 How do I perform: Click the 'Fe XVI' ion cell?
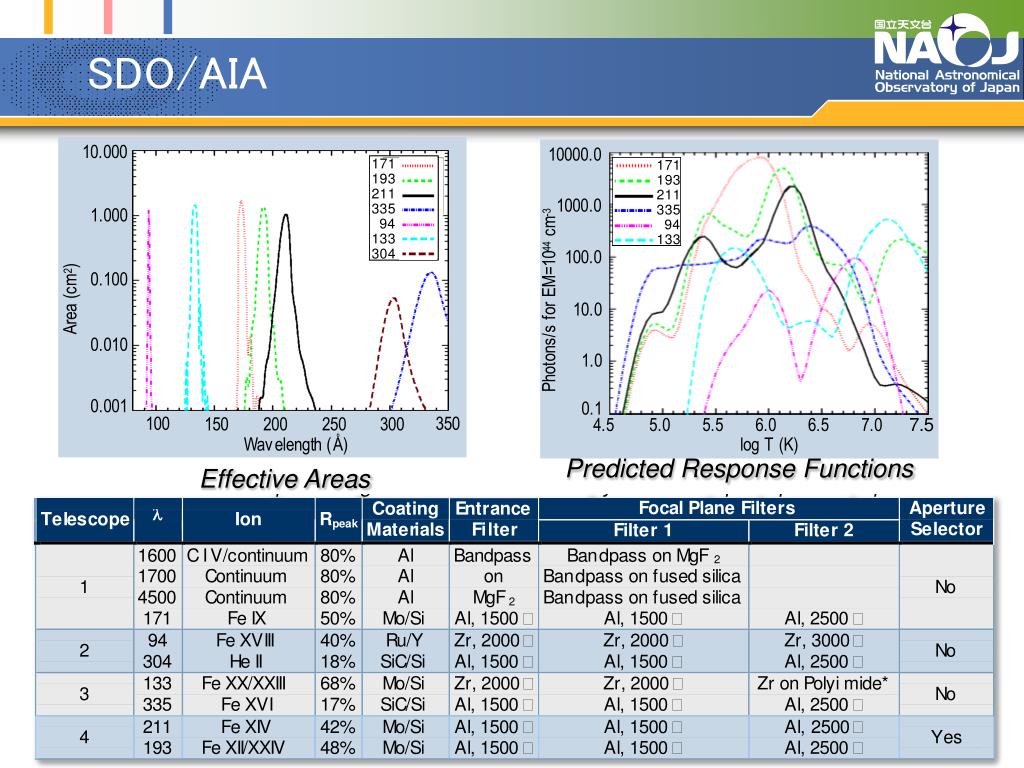247,705
